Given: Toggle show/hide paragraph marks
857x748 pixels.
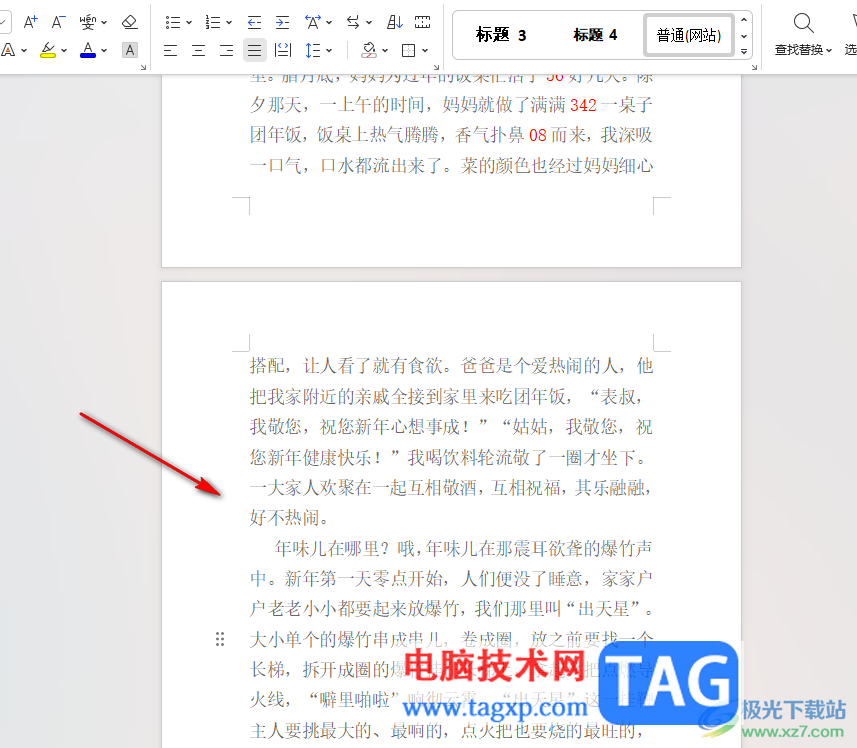Looking at the screenshot, I should tap(422, 22).
